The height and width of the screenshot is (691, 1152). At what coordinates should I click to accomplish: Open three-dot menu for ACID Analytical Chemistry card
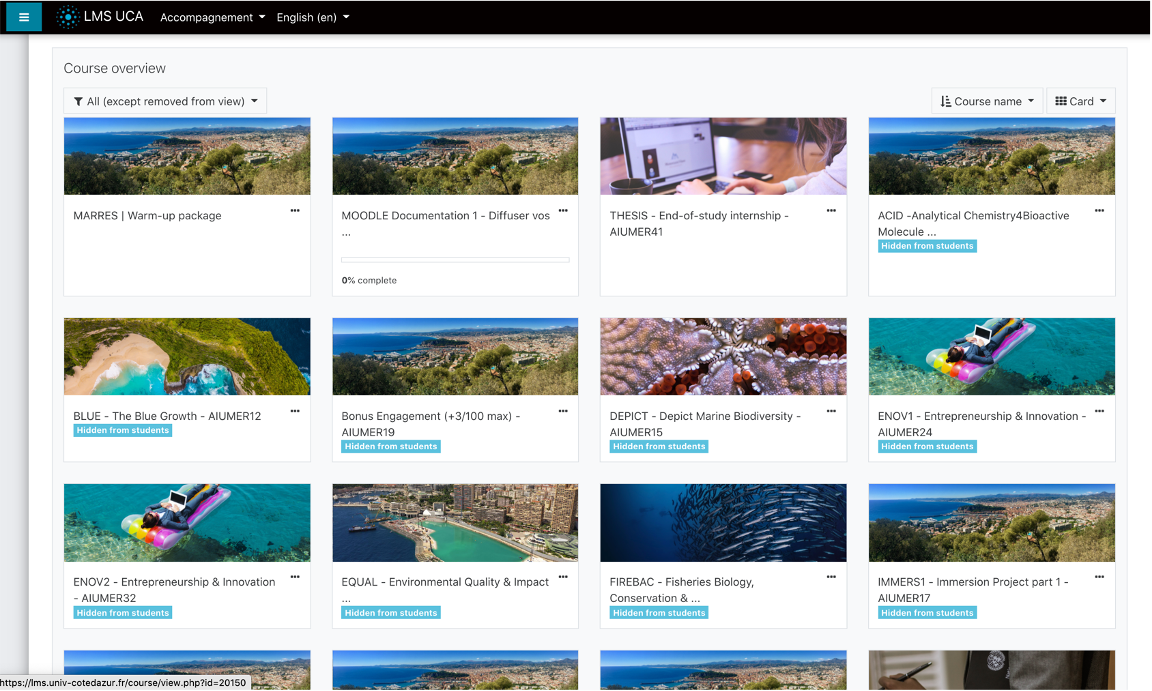1099,211
